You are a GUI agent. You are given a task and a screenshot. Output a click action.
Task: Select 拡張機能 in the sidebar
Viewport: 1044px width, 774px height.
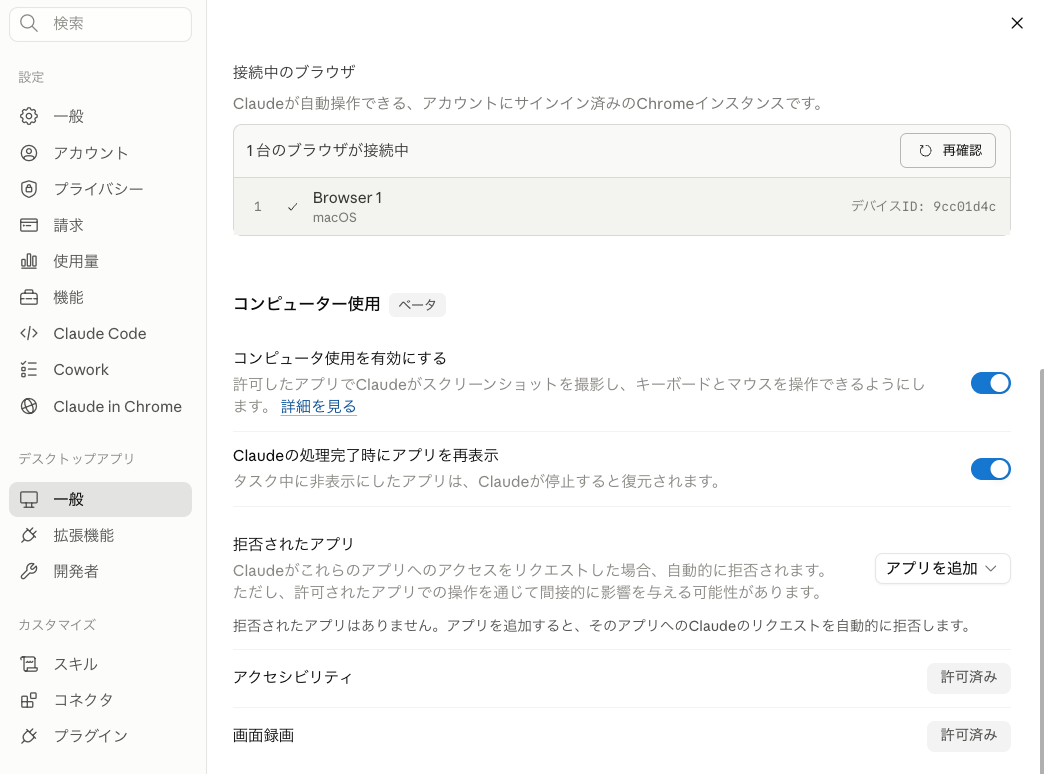(101, 535)
